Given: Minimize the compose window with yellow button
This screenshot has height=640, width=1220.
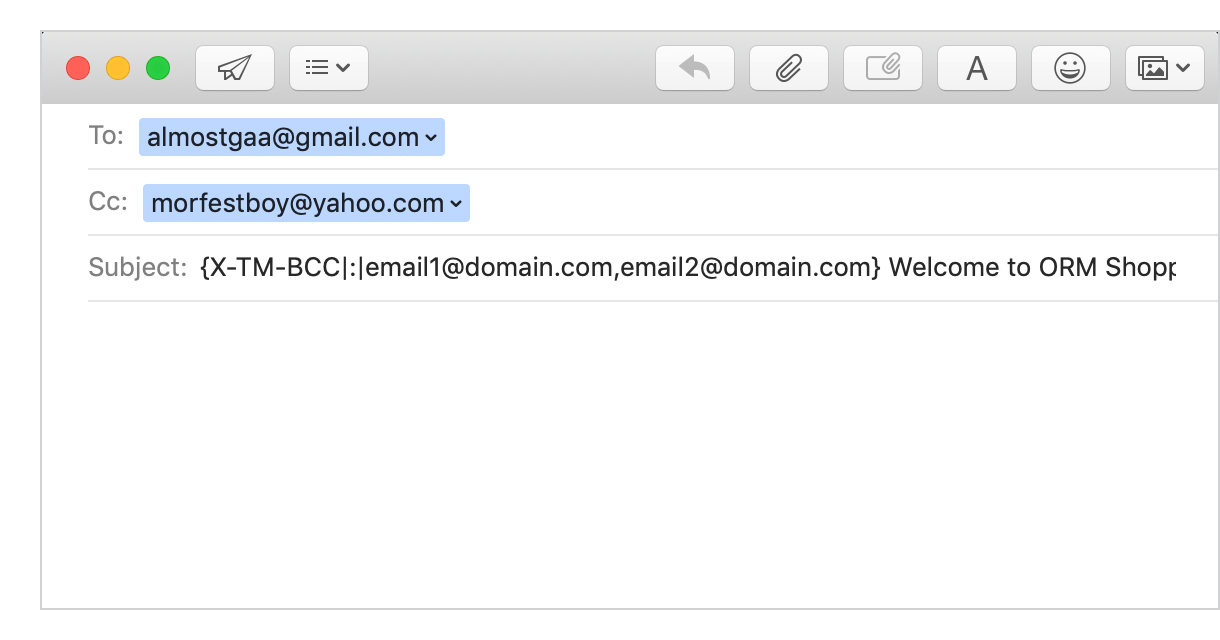Looking at the screenshot, I should 118,68.
